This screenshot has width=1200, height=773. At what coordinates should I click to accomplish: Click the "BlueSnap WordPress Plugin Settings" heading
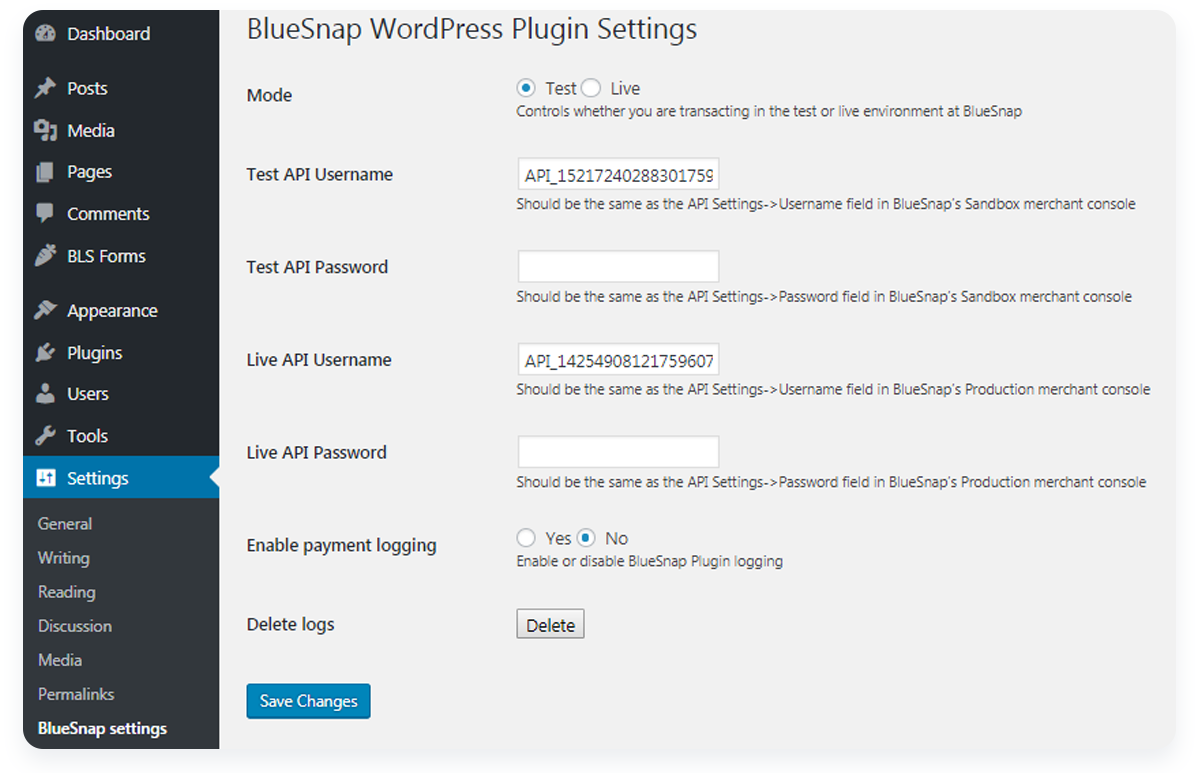472,29
